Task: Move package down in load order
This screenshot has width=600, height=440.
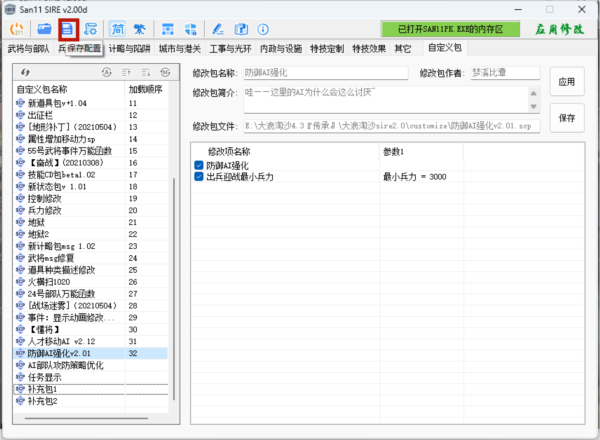Action: pyautogui.click(x=146, y=72)
